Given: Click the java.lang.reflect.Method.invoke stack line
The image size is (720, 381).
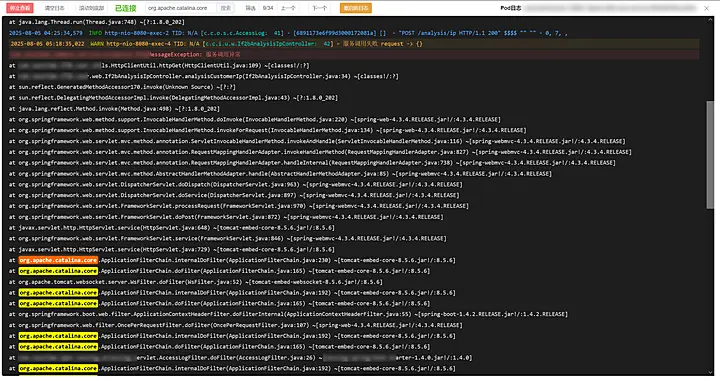Looking at the screenshot, I should [x=114, y=109].
